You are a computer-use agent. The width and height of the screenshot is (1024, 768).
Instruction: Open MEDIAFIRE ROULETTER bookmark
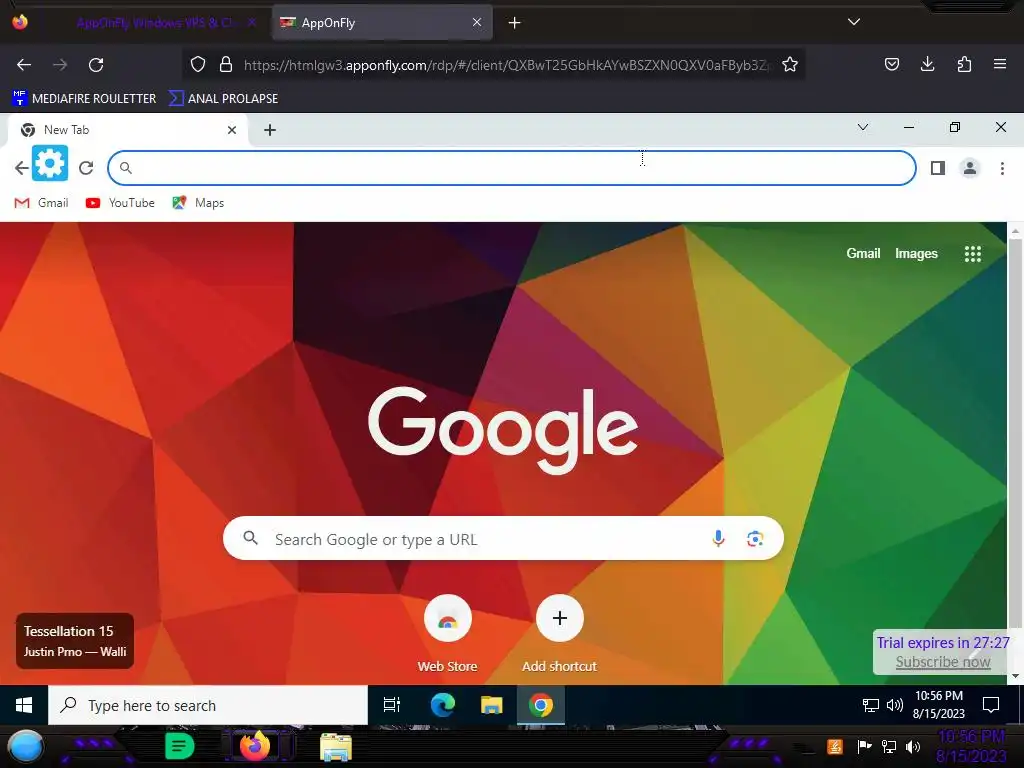tap(84, 99)
